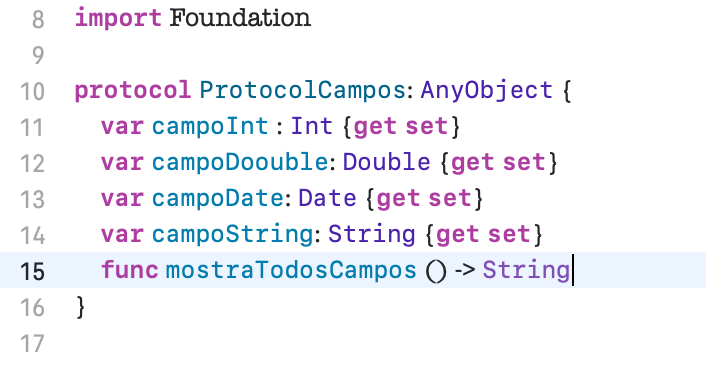Click the AnyObject type
The image size is (706, 370).
point(486,91)
